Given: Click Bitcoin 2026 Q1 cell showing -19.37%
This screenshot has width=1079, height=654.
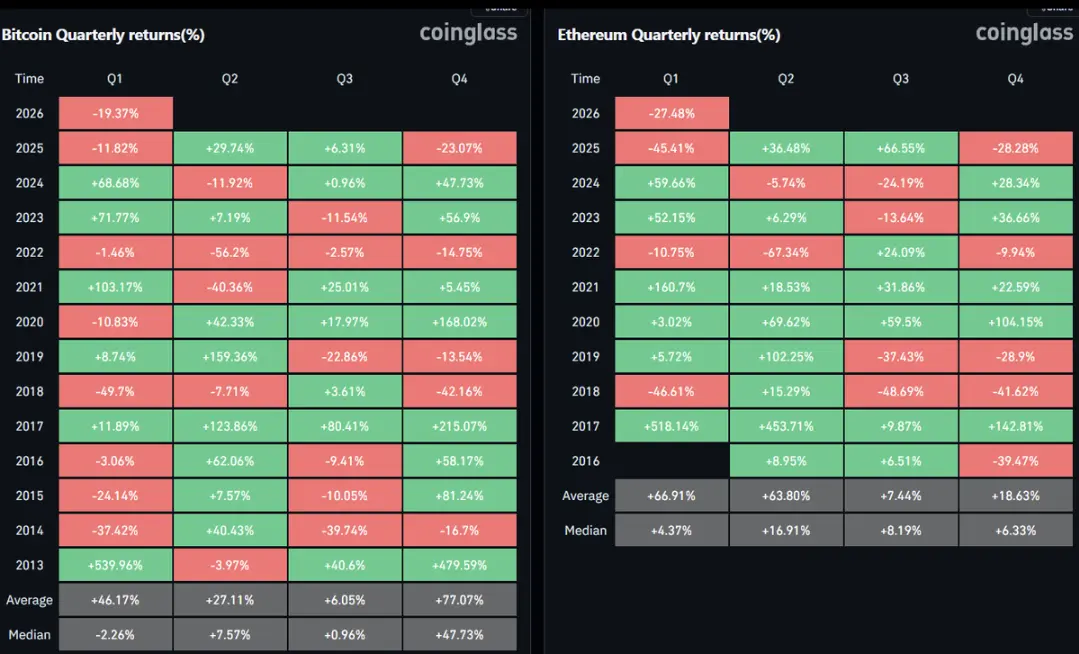Looking at the screenshot, I should [x=115, y=114].
